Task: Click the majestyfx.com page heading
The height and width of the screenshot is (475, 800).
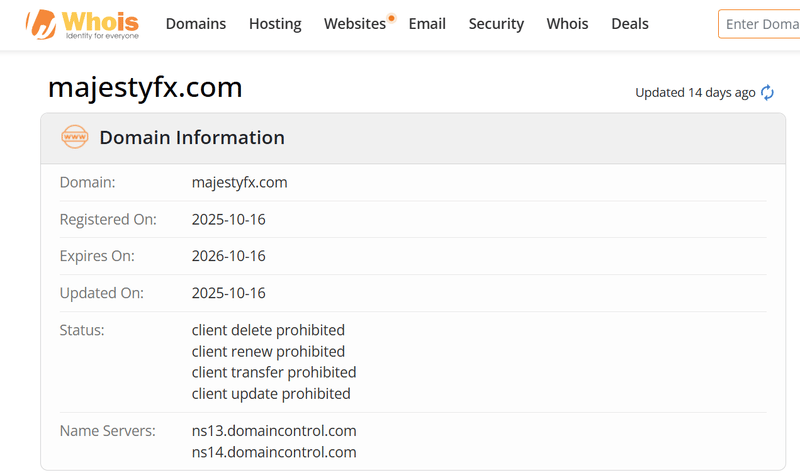Action: coord(145,88)
